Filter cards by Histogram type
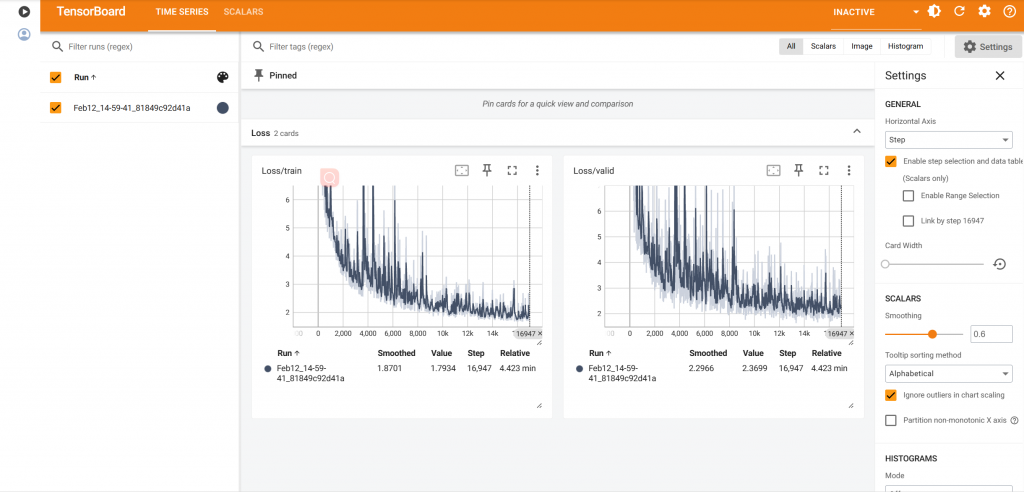Screen dimensions: 1024x492 tap(905, 46)
